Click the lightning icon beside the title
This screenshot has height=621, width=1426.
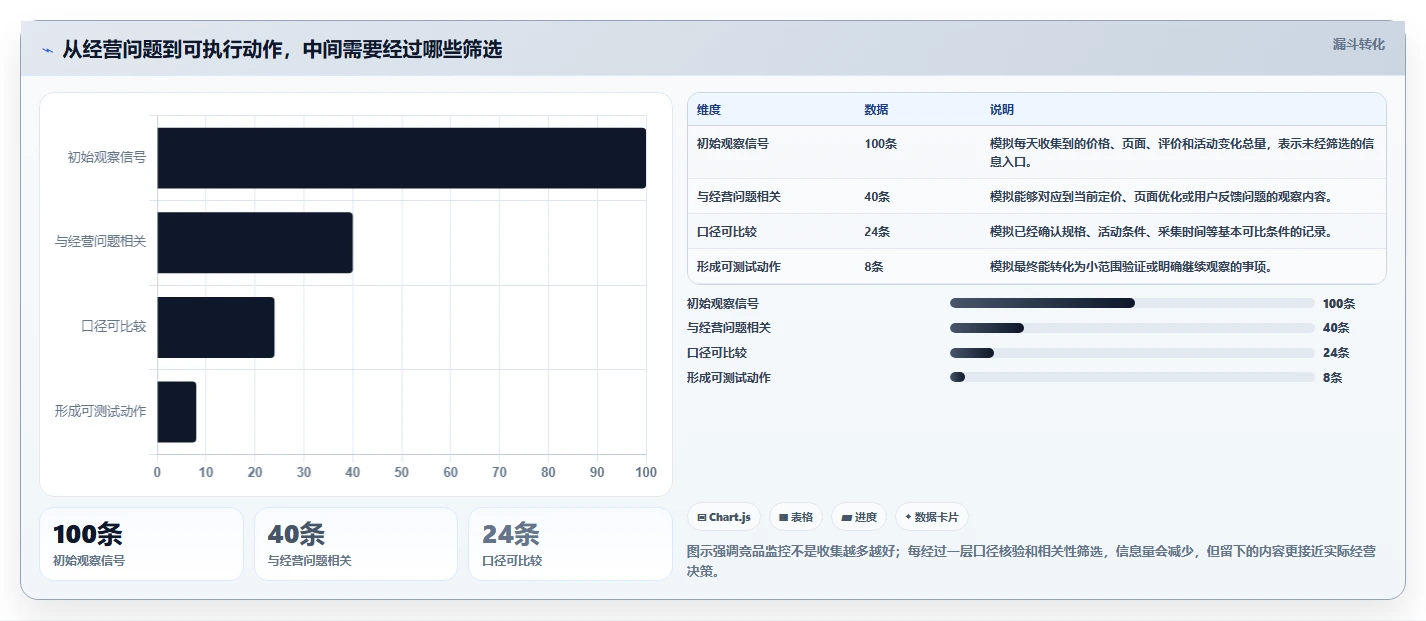click(47, 50)
